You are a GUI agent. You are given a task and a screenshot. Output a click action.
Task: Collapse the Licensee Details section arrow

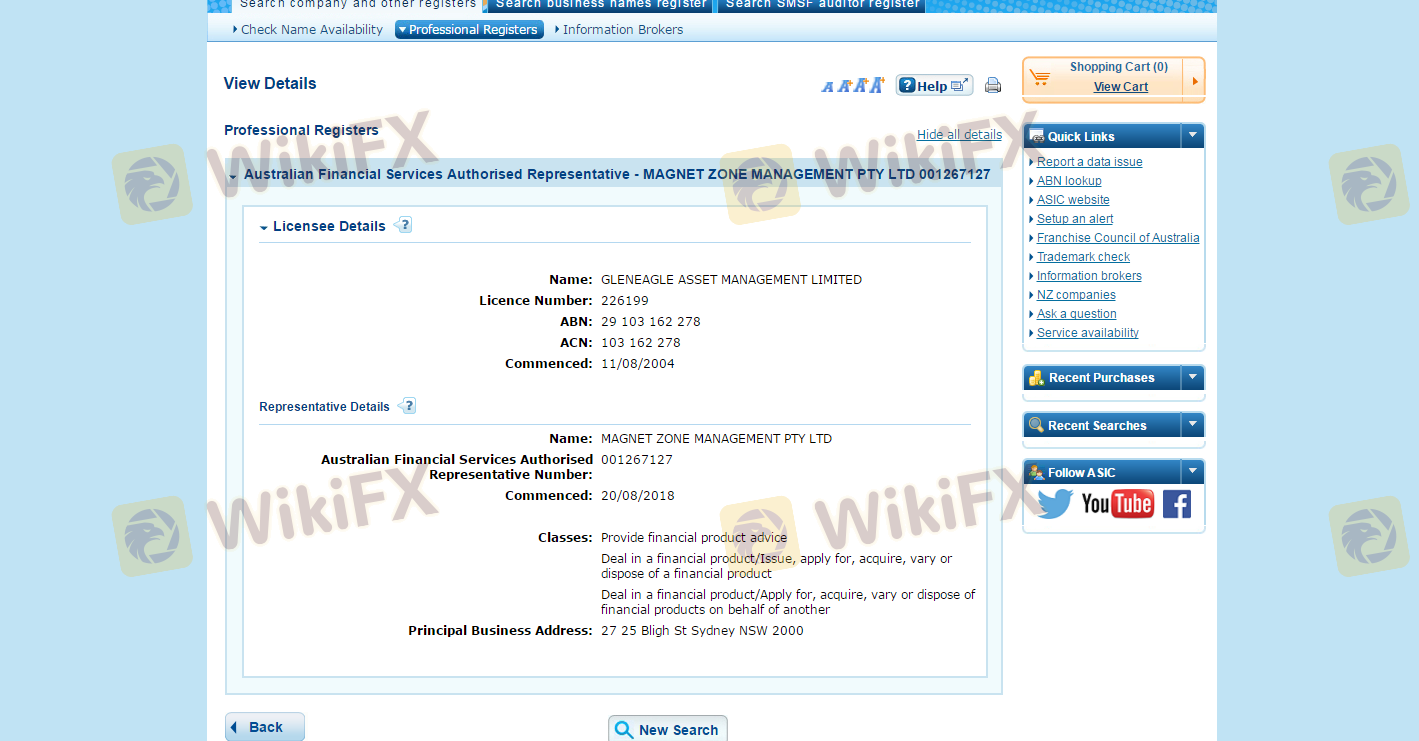[264, 228]
